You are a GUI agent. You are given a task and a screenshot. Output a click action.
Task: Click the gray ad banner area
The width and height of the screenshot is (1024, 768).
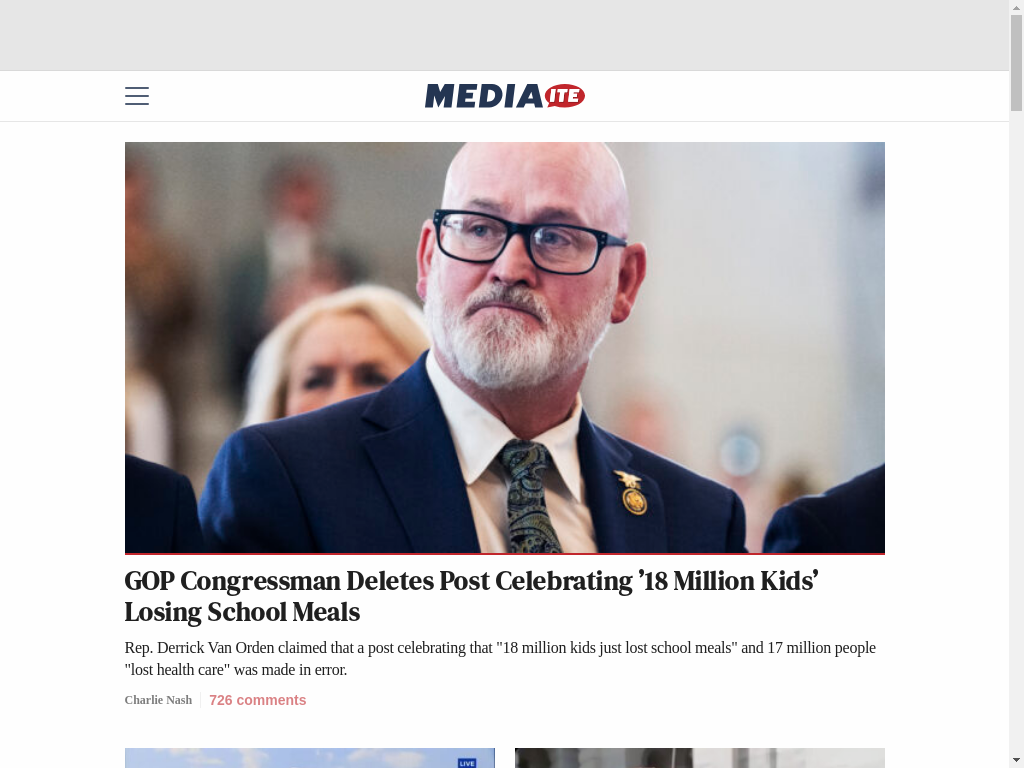pyautogui.click(x=504, y=35)
